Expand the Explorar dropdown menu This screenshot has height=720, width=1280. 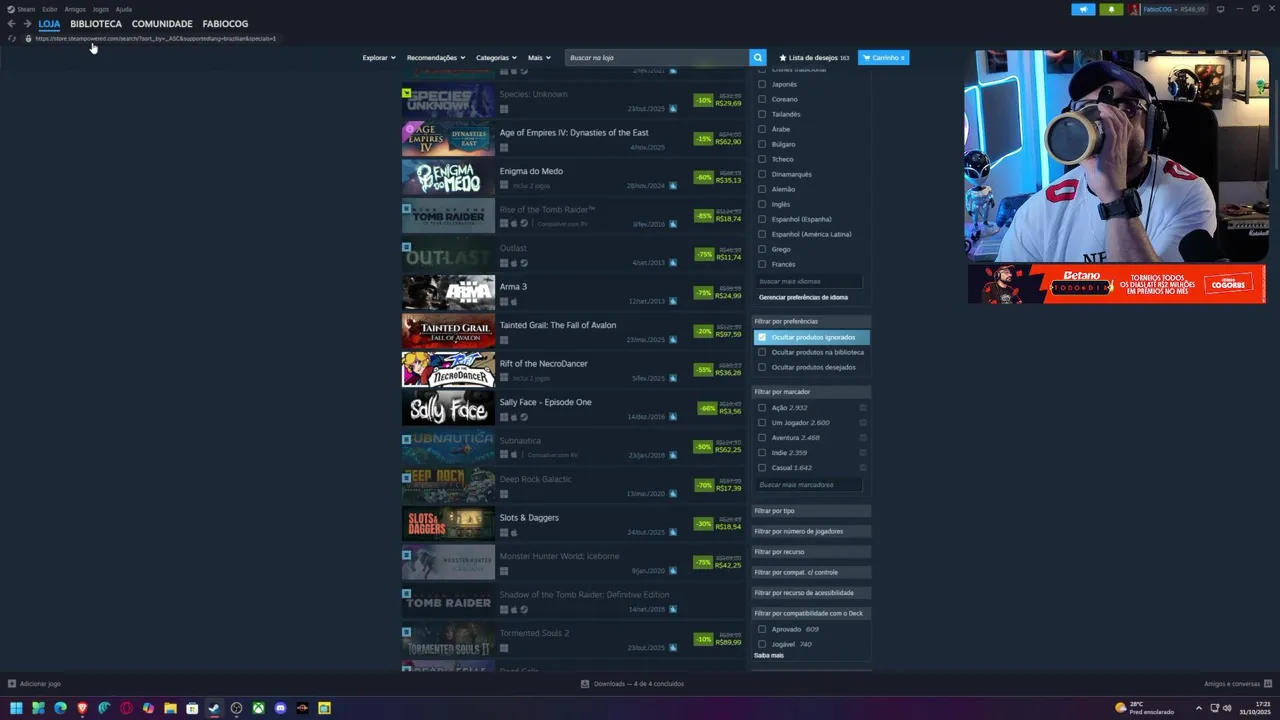pos(379,58)
